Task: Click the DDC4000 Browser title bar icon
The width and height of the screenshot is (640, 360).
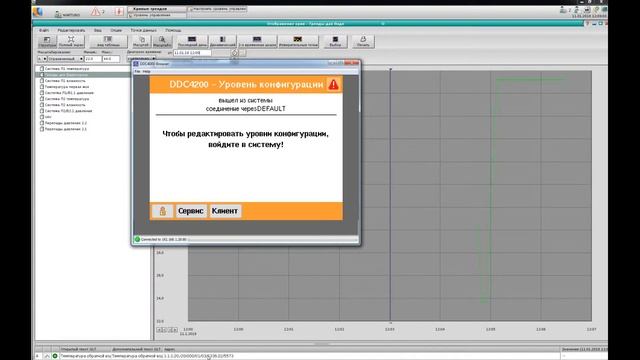Action: point(136,64)
